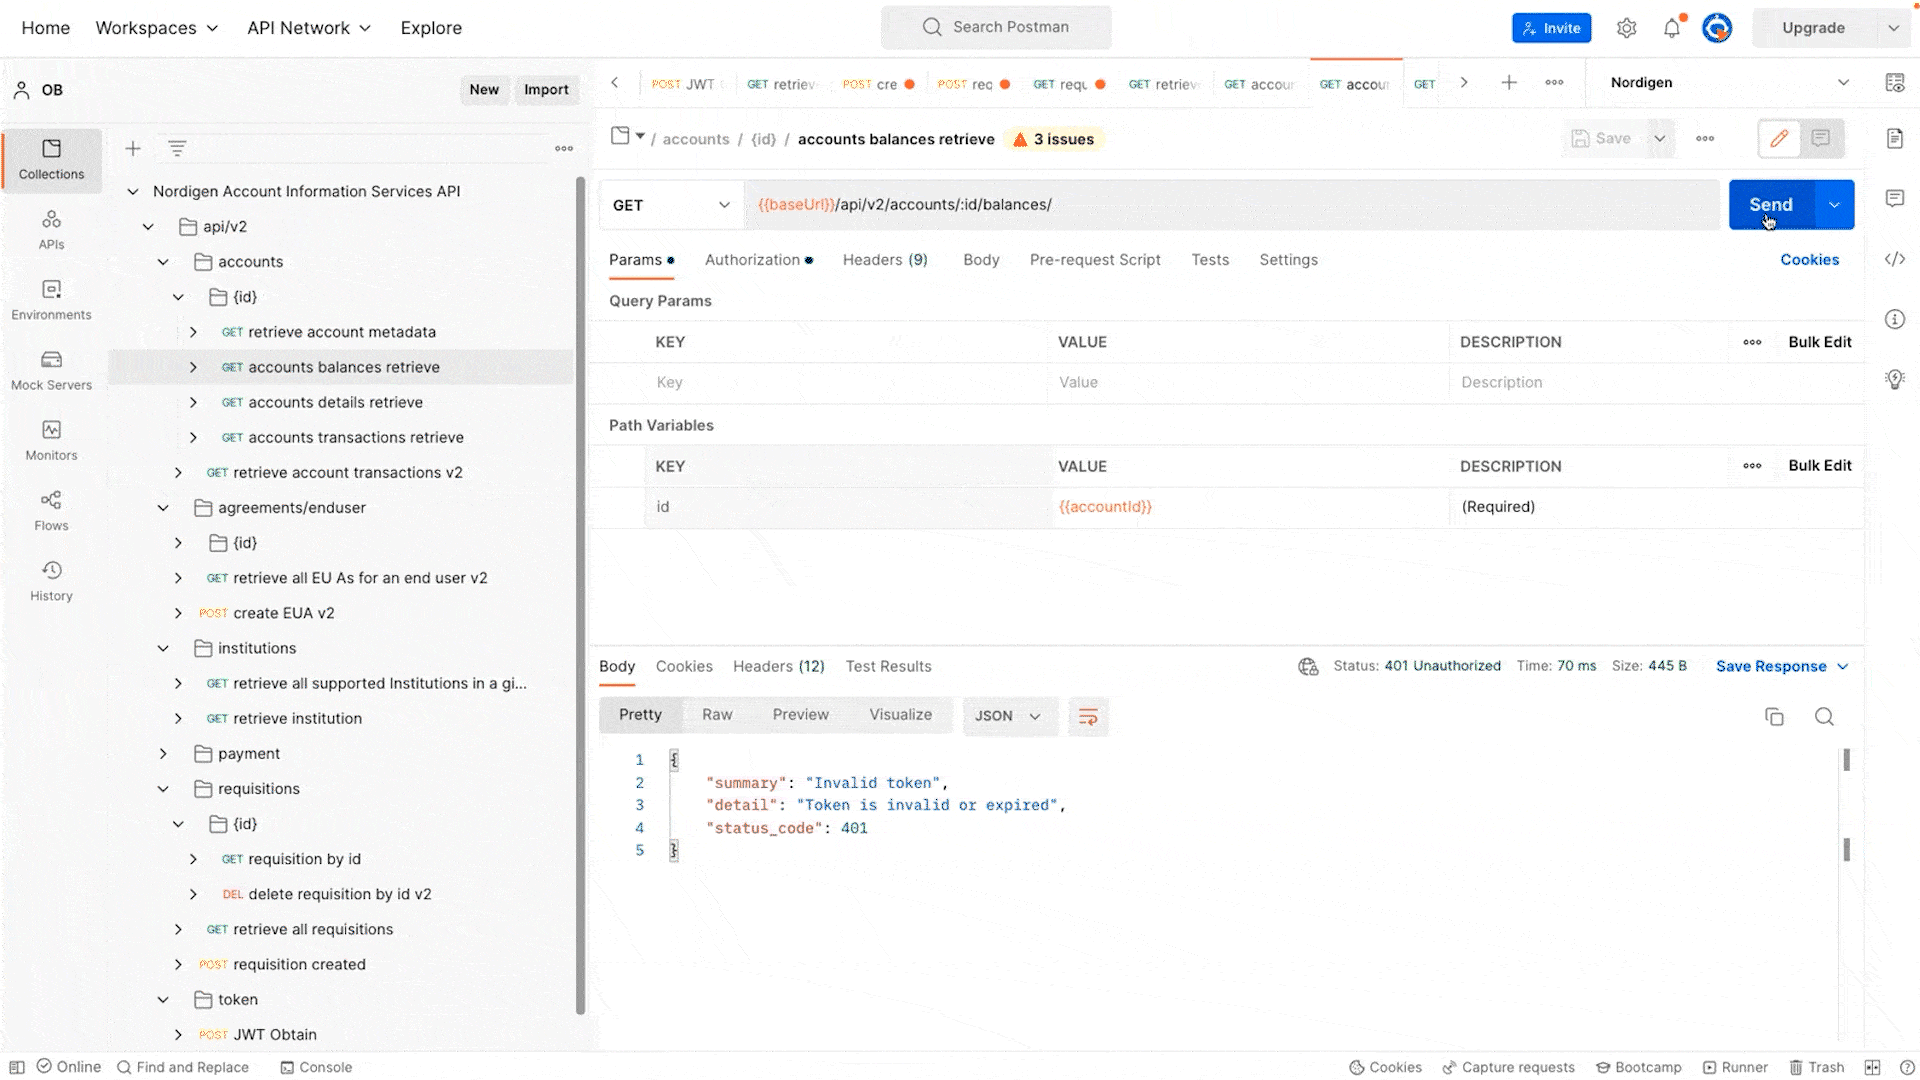The image size is (1920, 1080).
Task: Toggle line wrap in response viewer
Action: [x=1088, y=716]
